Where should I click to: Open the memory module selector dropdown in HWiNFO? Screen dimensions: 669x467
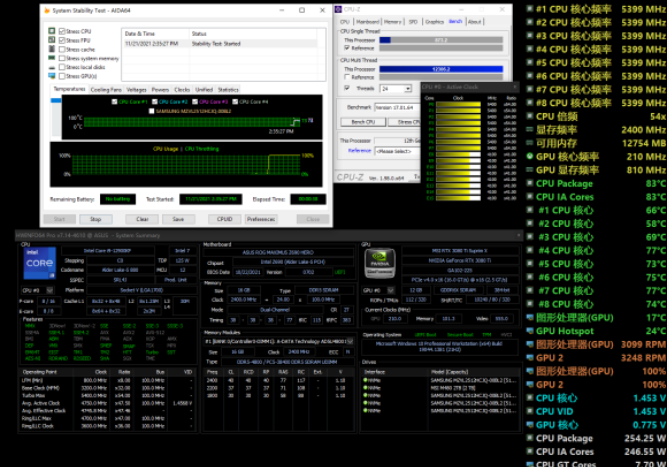350,341
